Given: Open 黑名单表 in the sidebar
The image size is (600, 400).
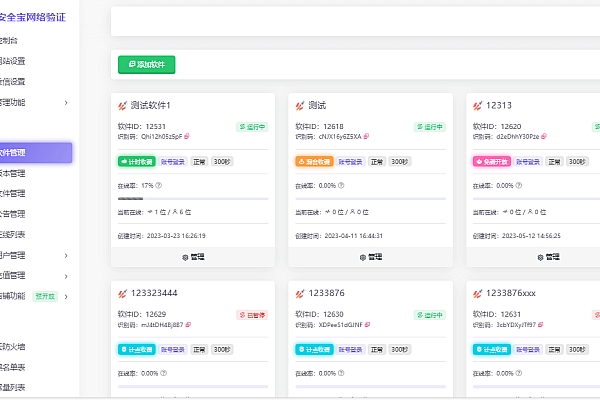Looking at the screenshot, I should click(x=12, y=367).
